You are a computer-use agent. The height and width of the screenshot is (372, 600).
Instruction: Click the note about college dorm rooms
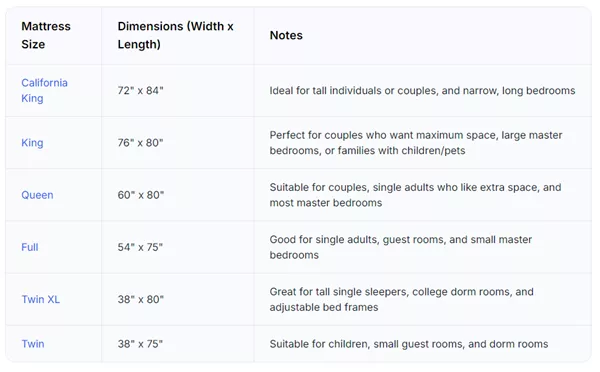point(401,299)
